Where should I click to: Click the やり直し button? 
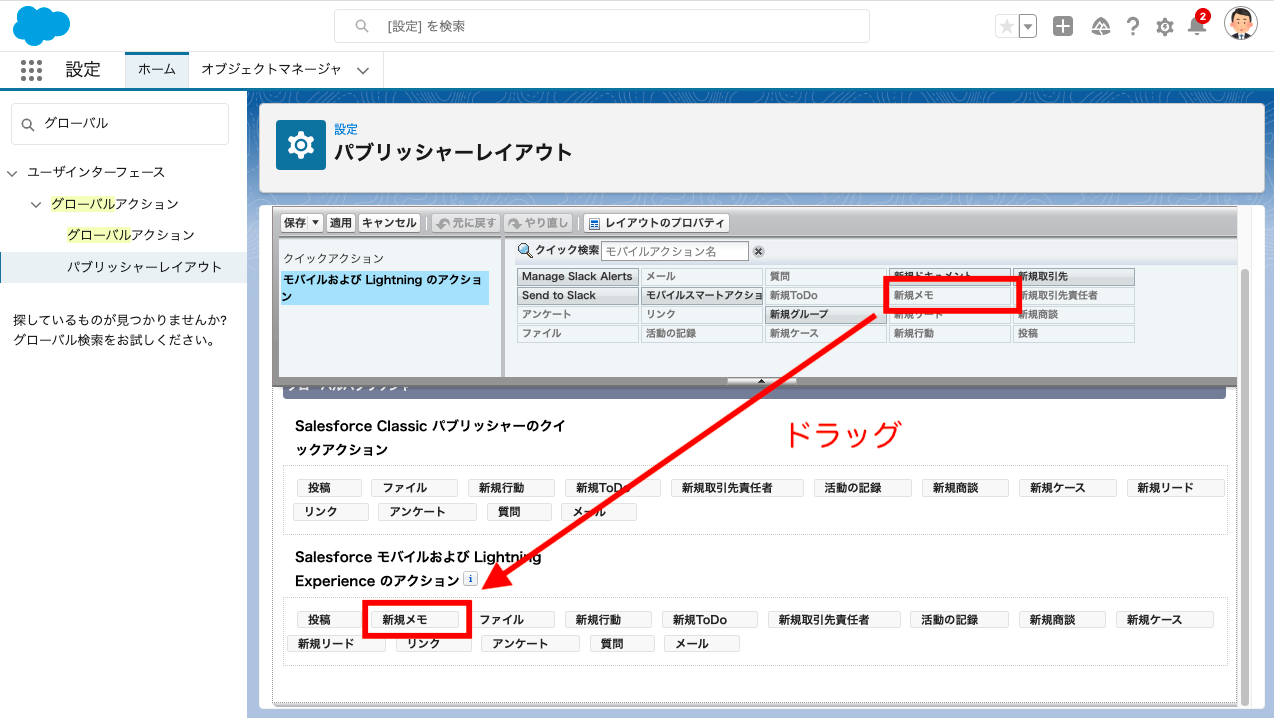(538, 223)
